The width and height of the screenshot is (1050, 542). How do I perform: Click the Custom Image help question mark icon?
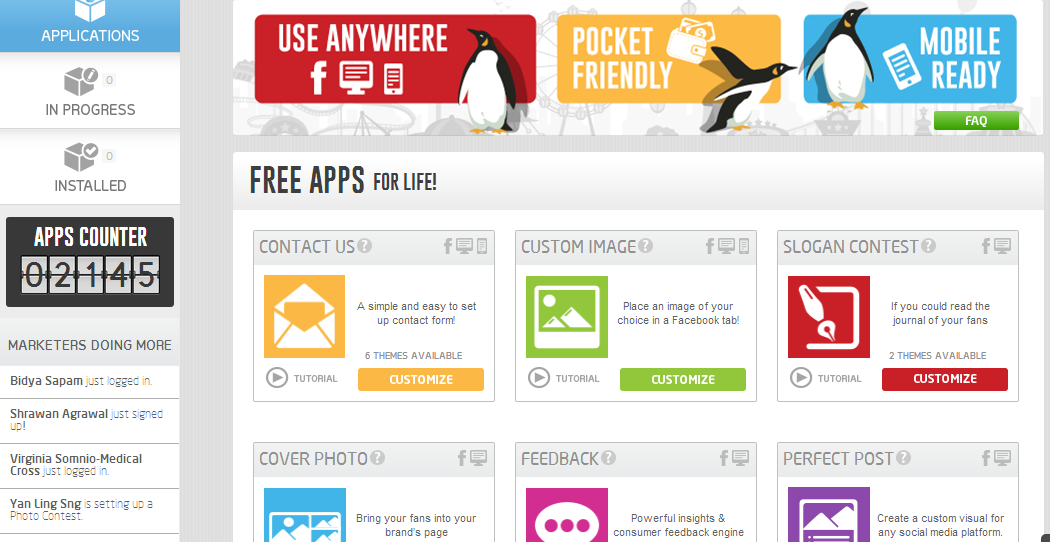point(645,246)
